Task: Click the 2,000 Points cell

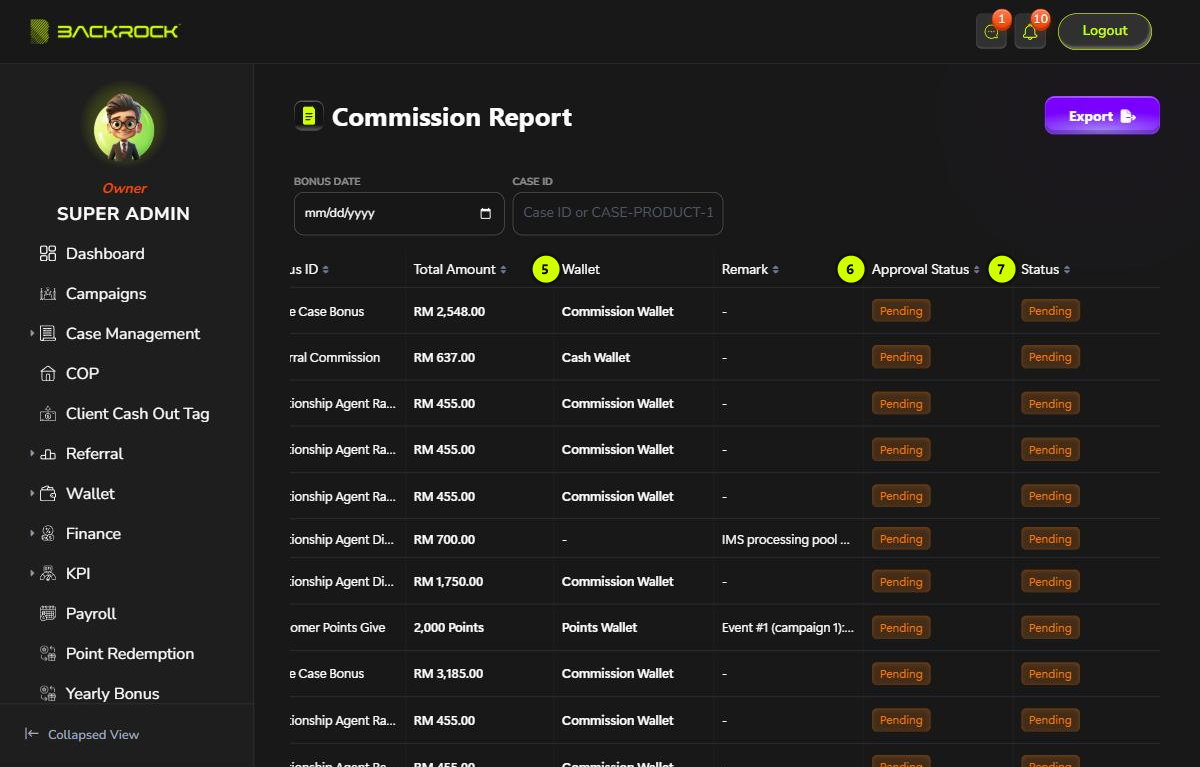Action: (x=448, y=628)
